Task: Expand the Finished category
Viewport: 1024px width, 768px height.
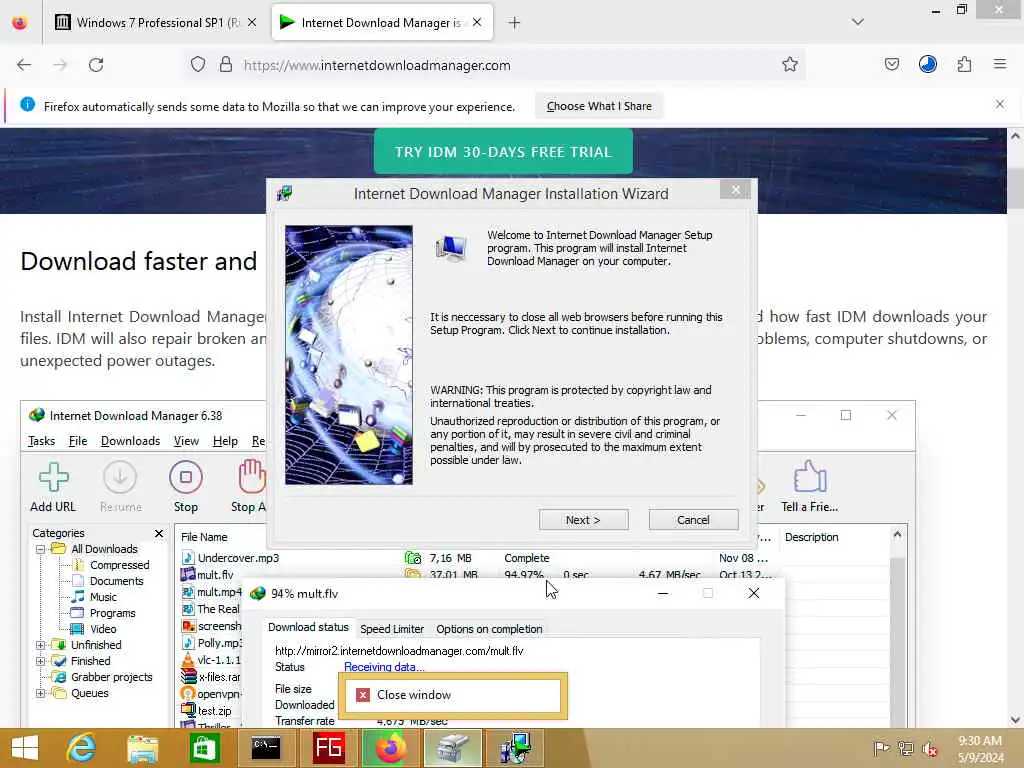Action: tap(40, 661)
